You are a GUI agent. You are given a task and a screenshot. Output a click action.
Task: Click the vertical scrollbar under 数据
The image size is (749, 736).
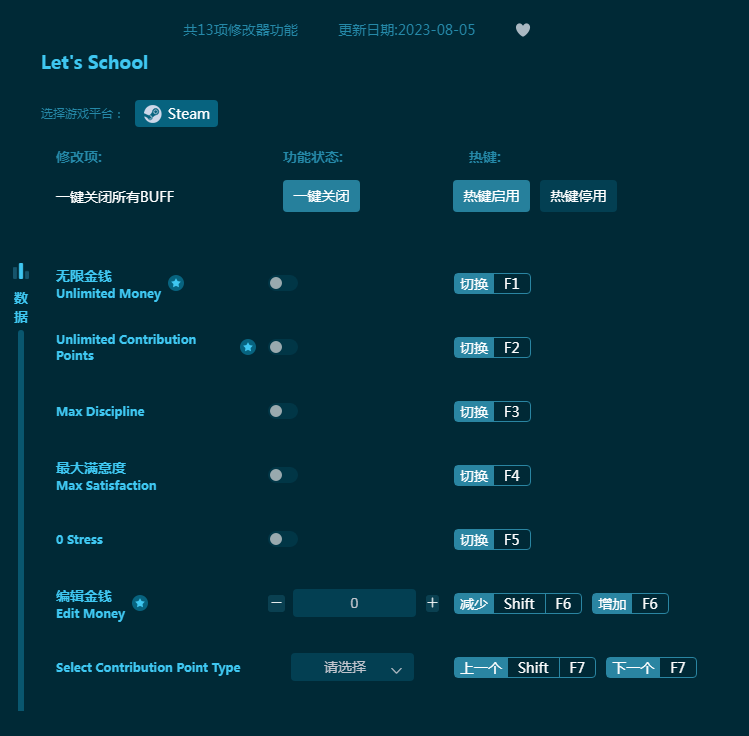(21, 521)
